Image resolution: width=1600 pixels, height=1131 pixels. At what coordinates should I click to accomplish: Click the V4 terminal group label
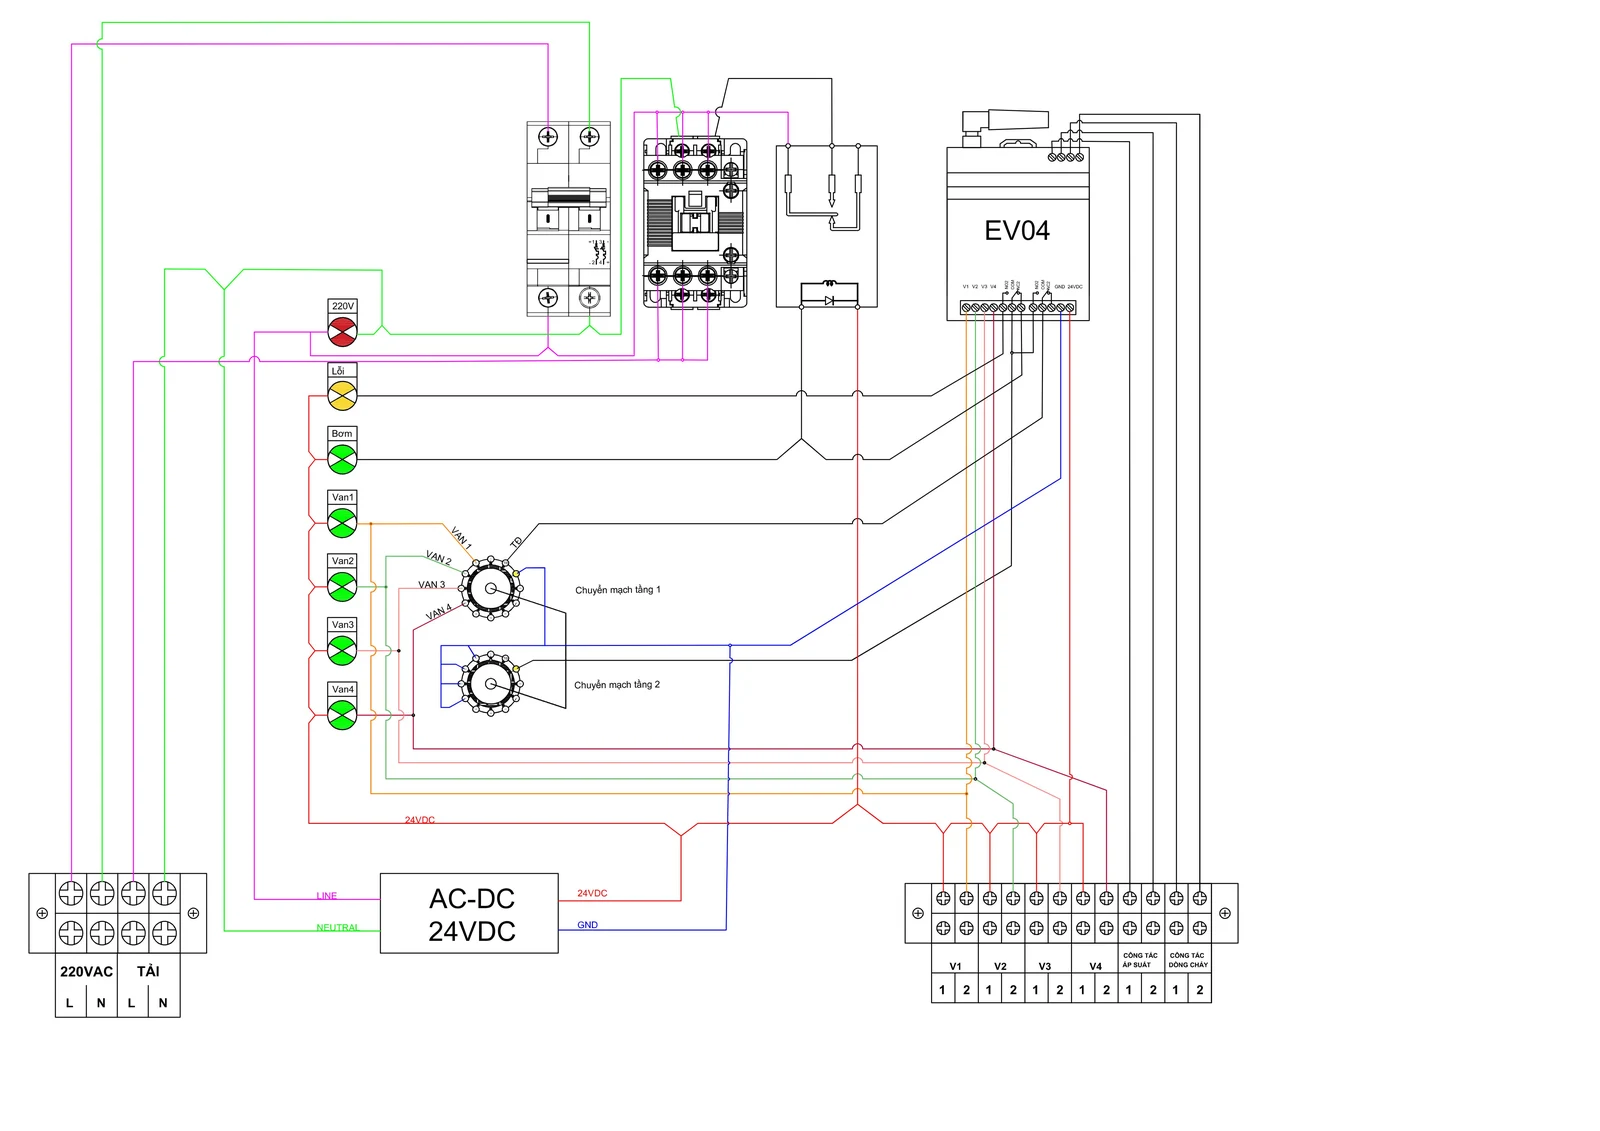tap(1095, 967)
